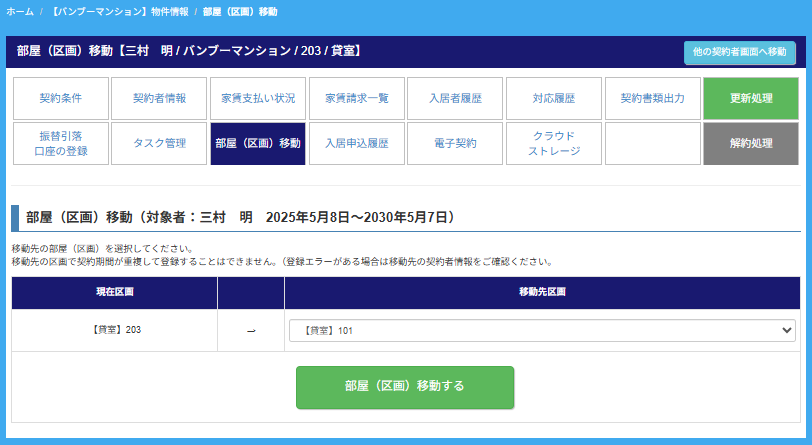Open クラウドストレージ tab
The height and width of the screenshot is (445, 812).
[x=554, y=143]
